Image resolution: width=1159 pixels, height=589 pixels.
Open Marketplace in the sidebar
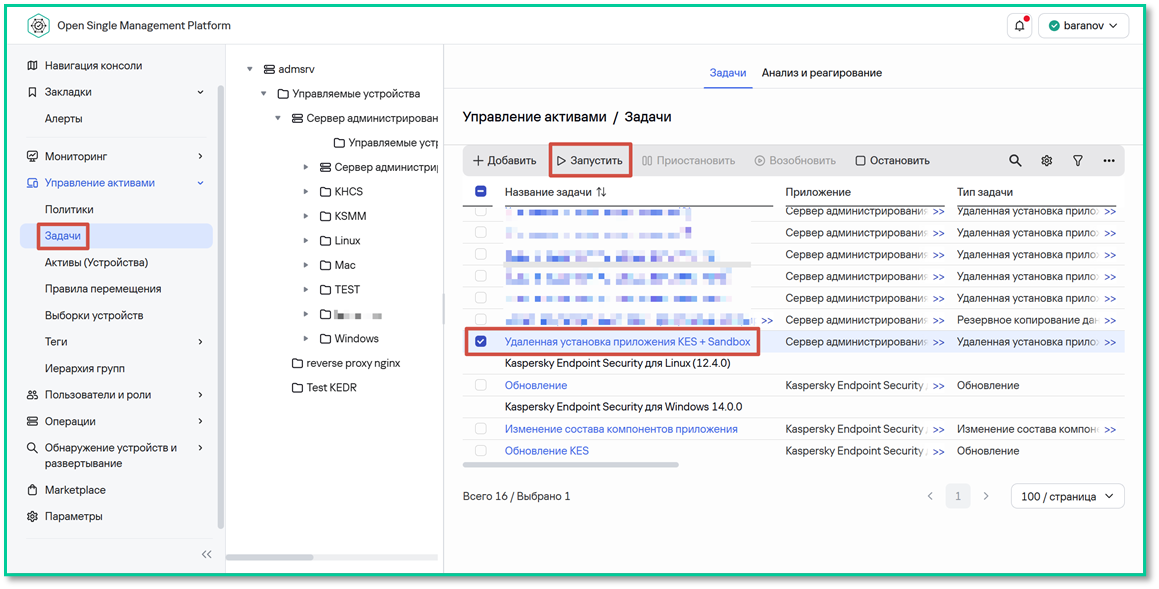coord(75,490)
